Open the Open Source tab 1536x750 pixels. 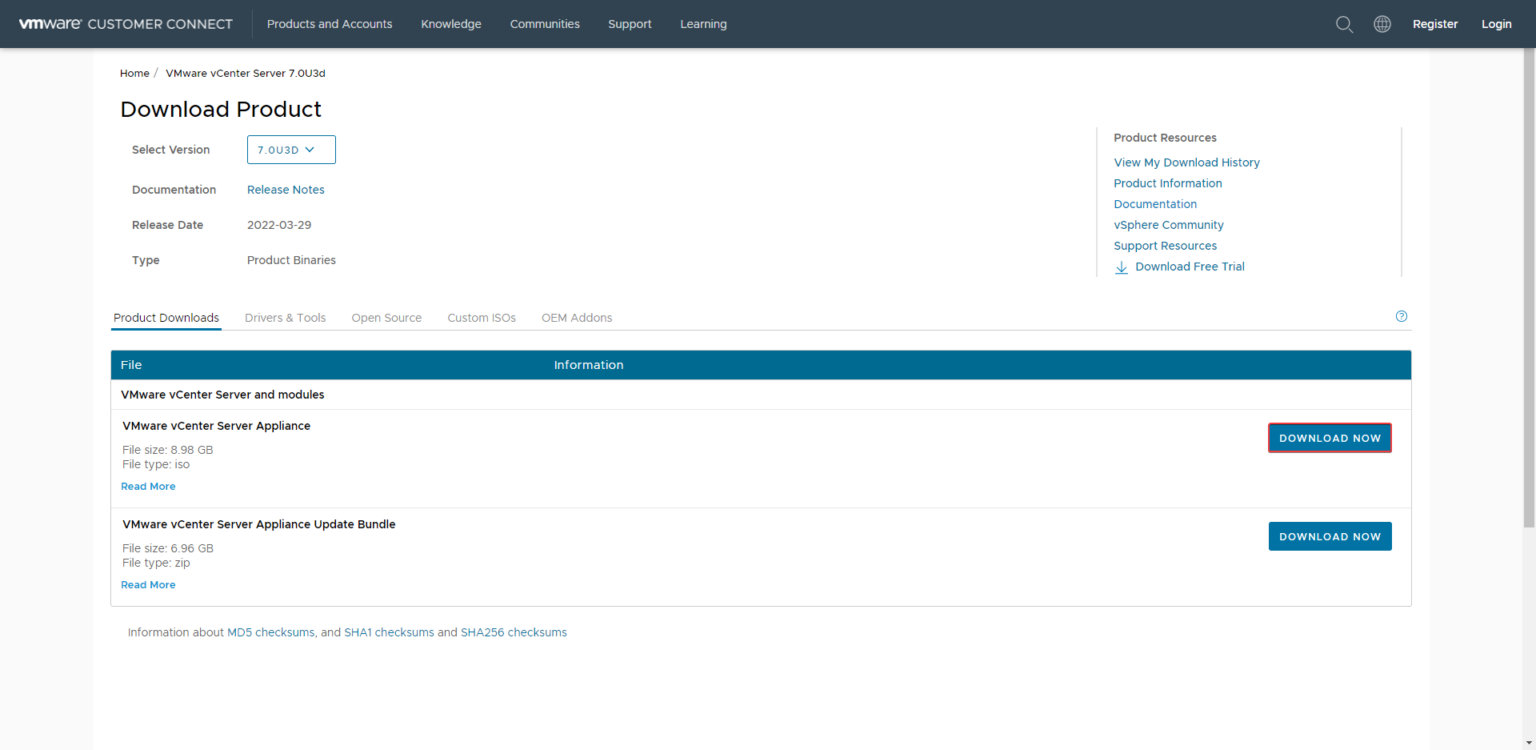coord(386,317)
